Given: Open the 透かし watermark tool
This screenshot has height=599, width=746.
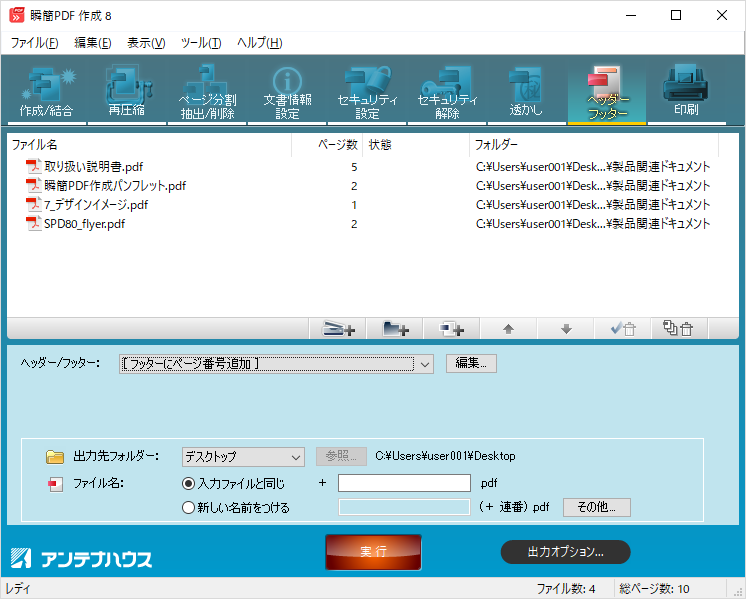Looking at the screenshot, I should (x=526, y=92).
